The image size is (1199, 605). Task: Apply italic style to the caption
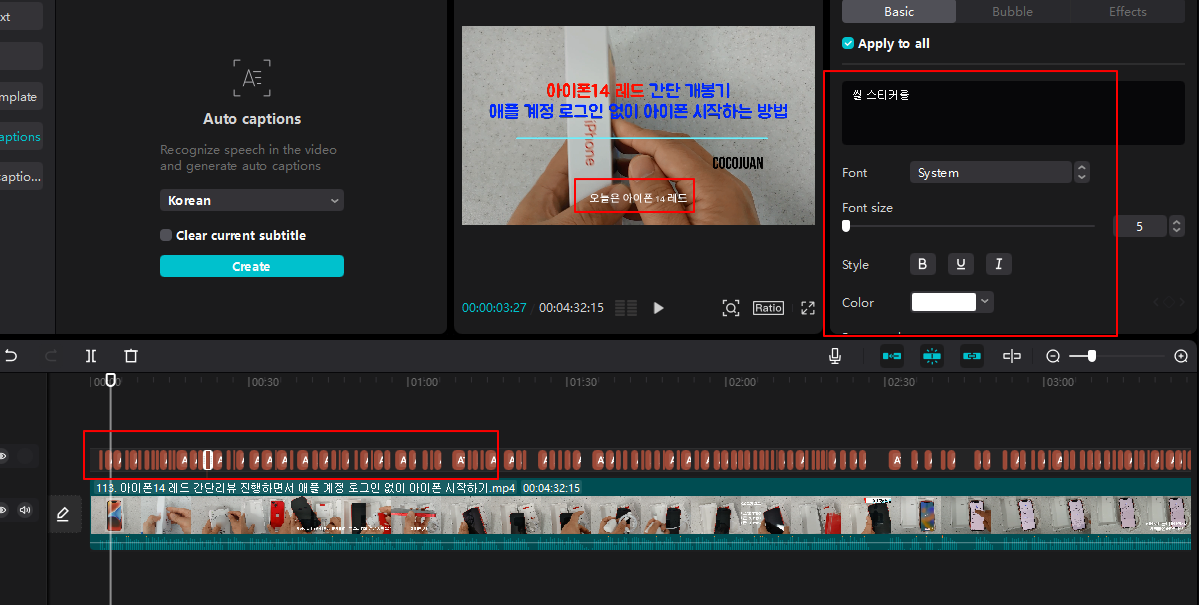(999, 264)
